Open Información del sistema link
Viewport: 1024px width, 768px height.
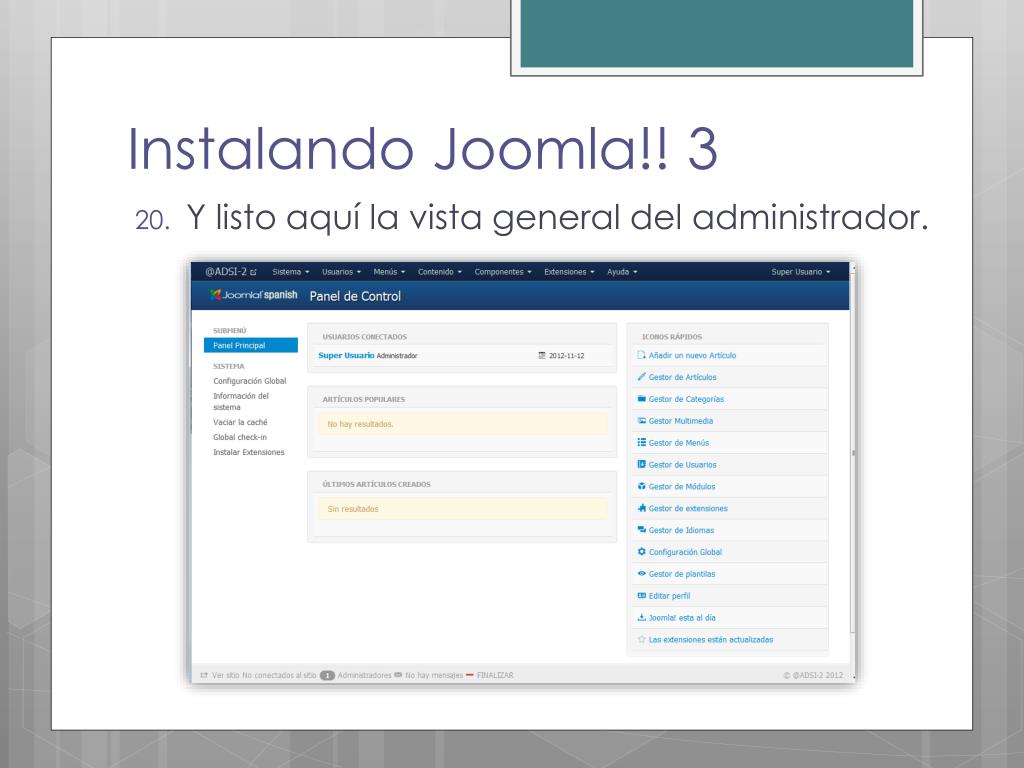tap(240, 401)
